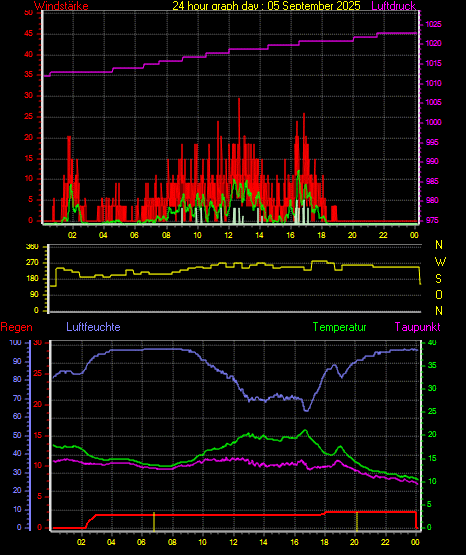
Task: Click the Windstärke axis label
Action: pos(61,6)
